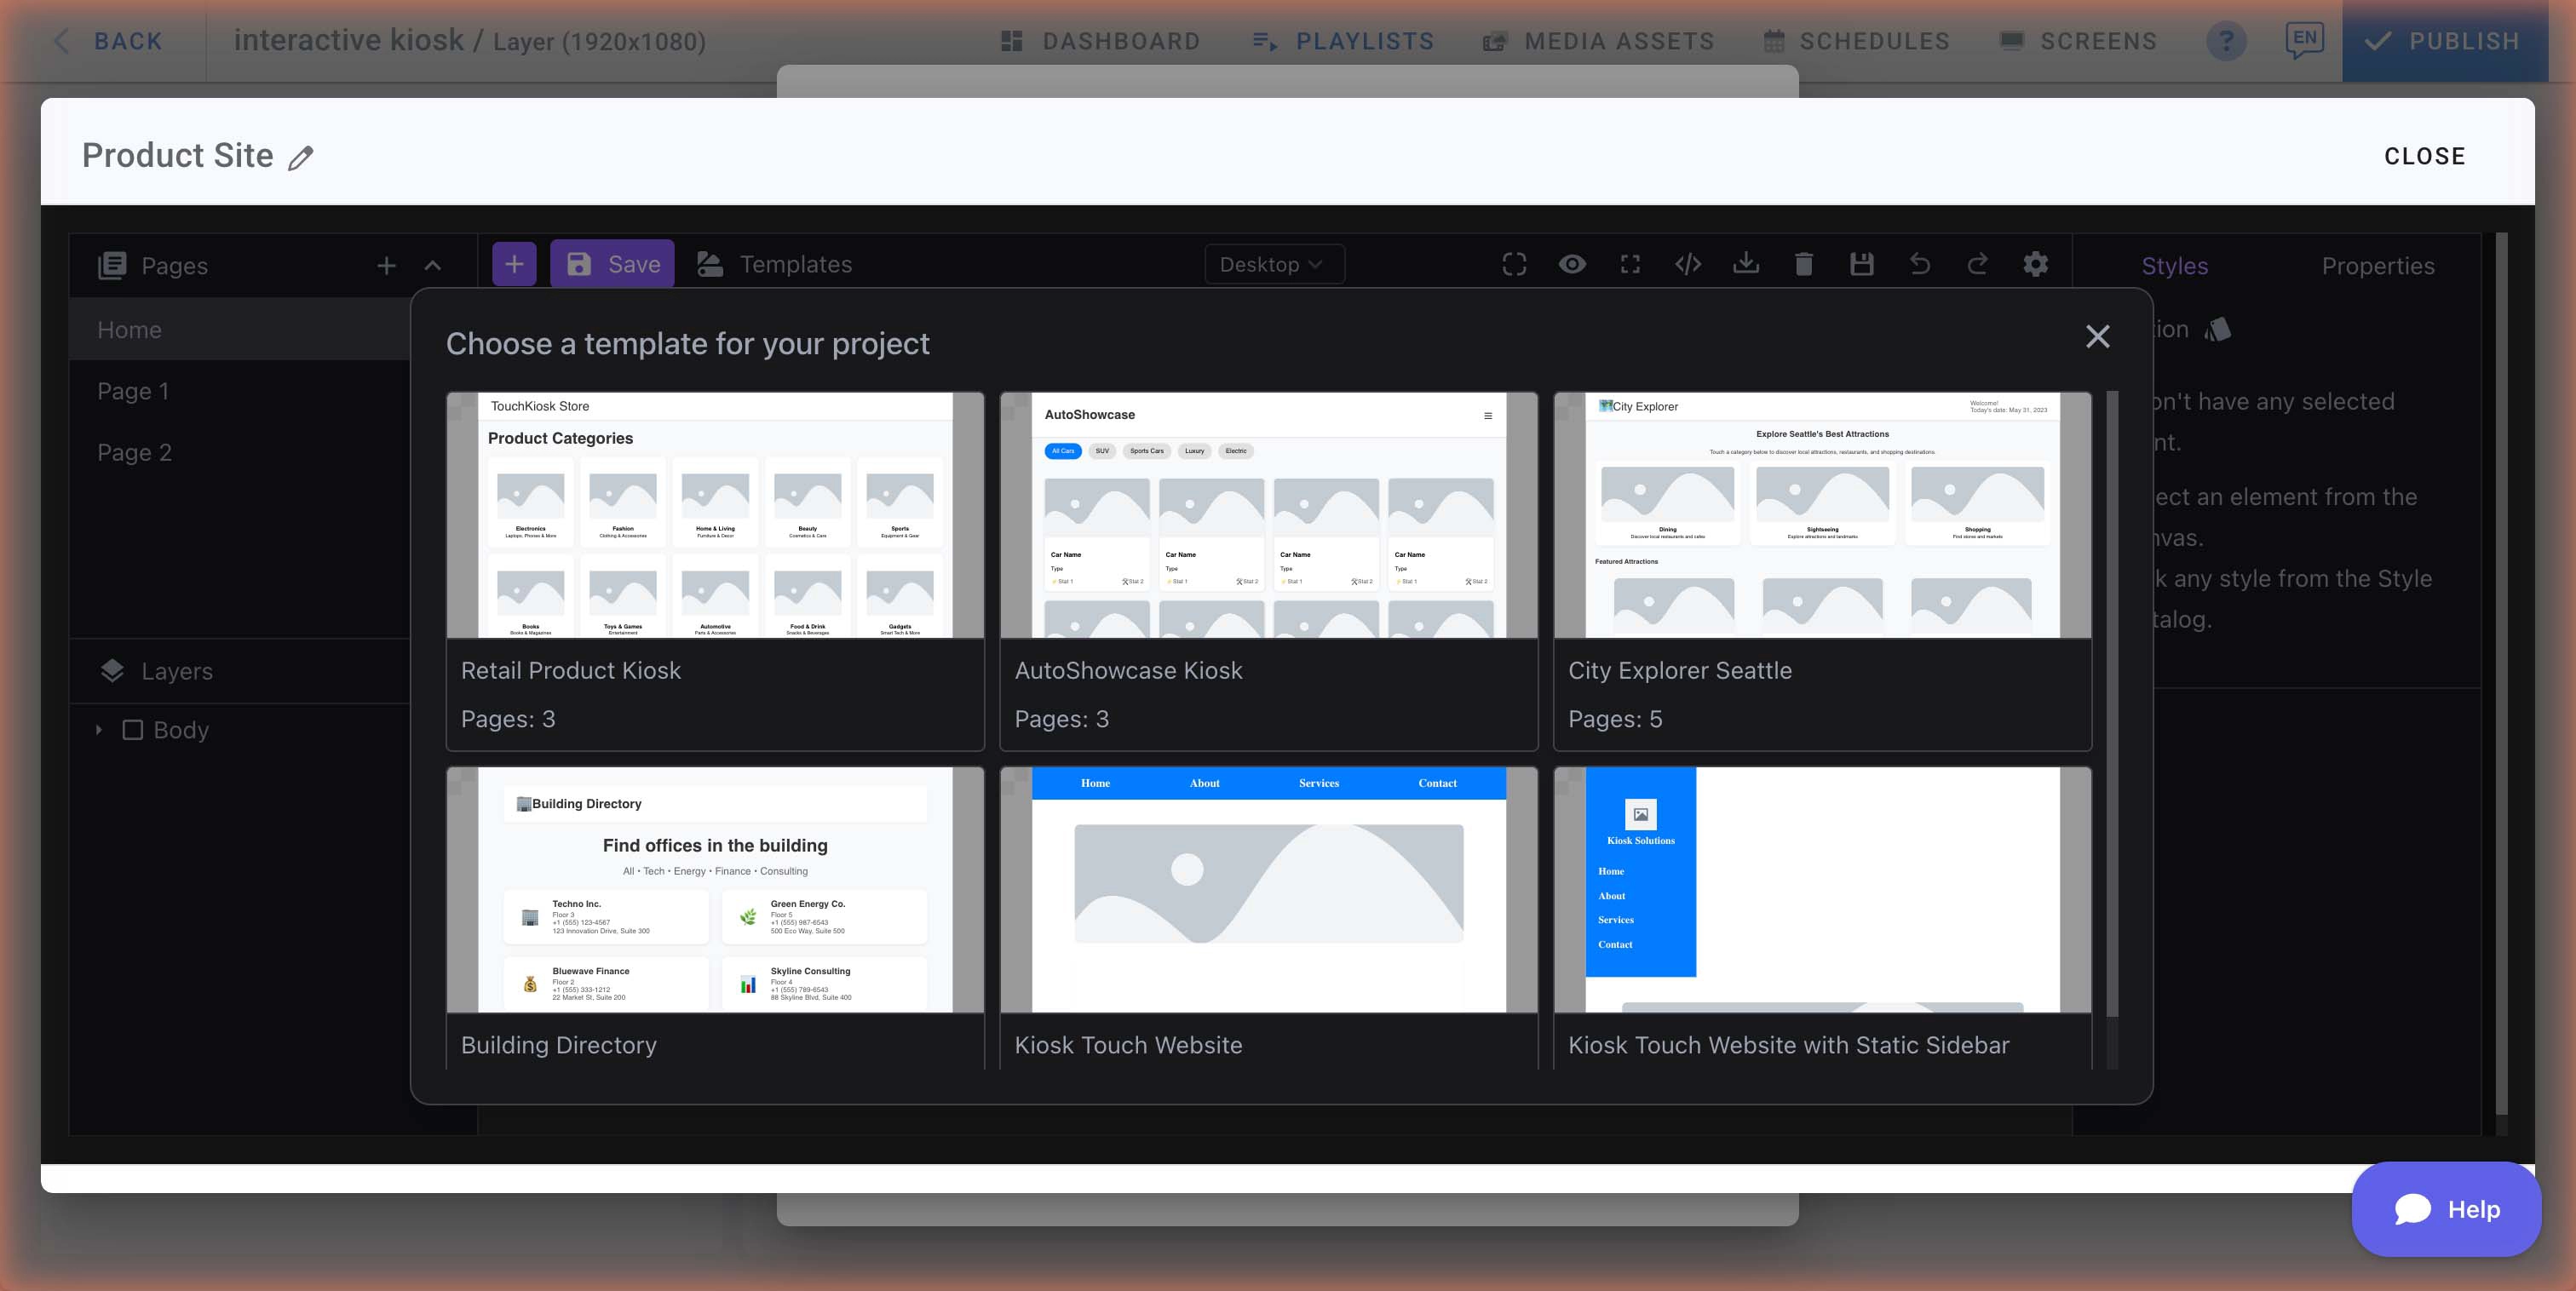2576x1291 pixels.
Task: Click the purple Save button
Action: 612,264
